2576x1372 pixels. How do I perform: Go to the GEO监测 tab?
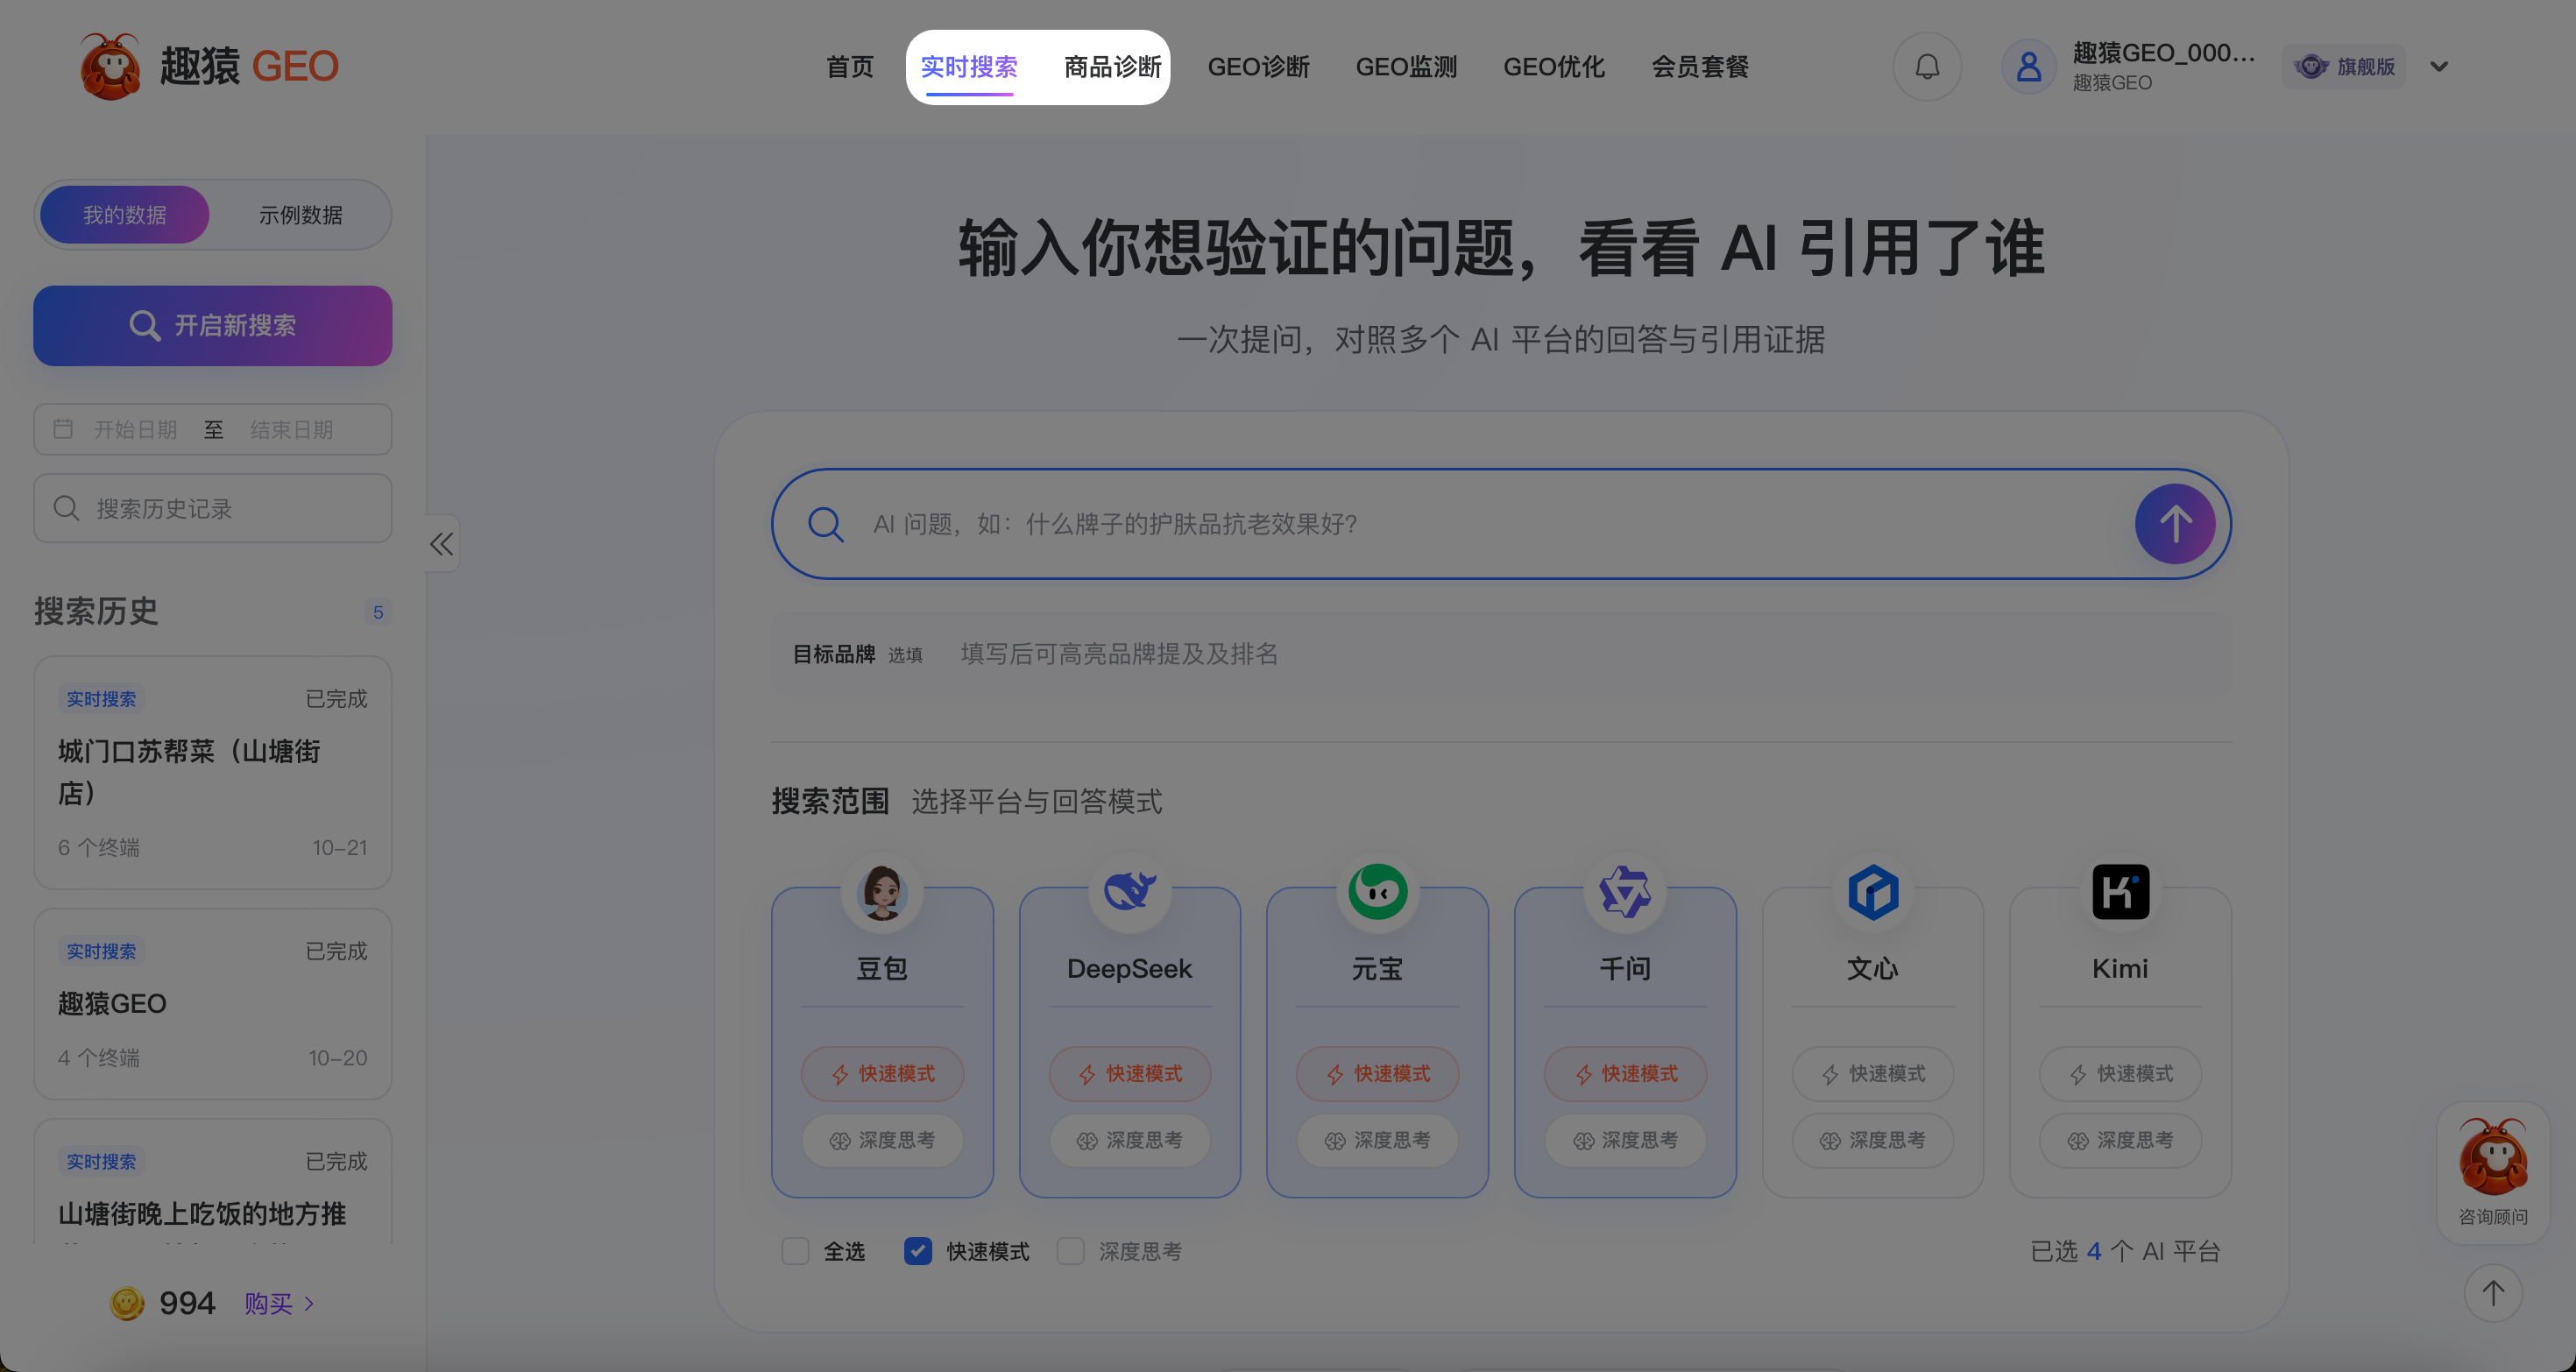click(x=1406, y=67)
